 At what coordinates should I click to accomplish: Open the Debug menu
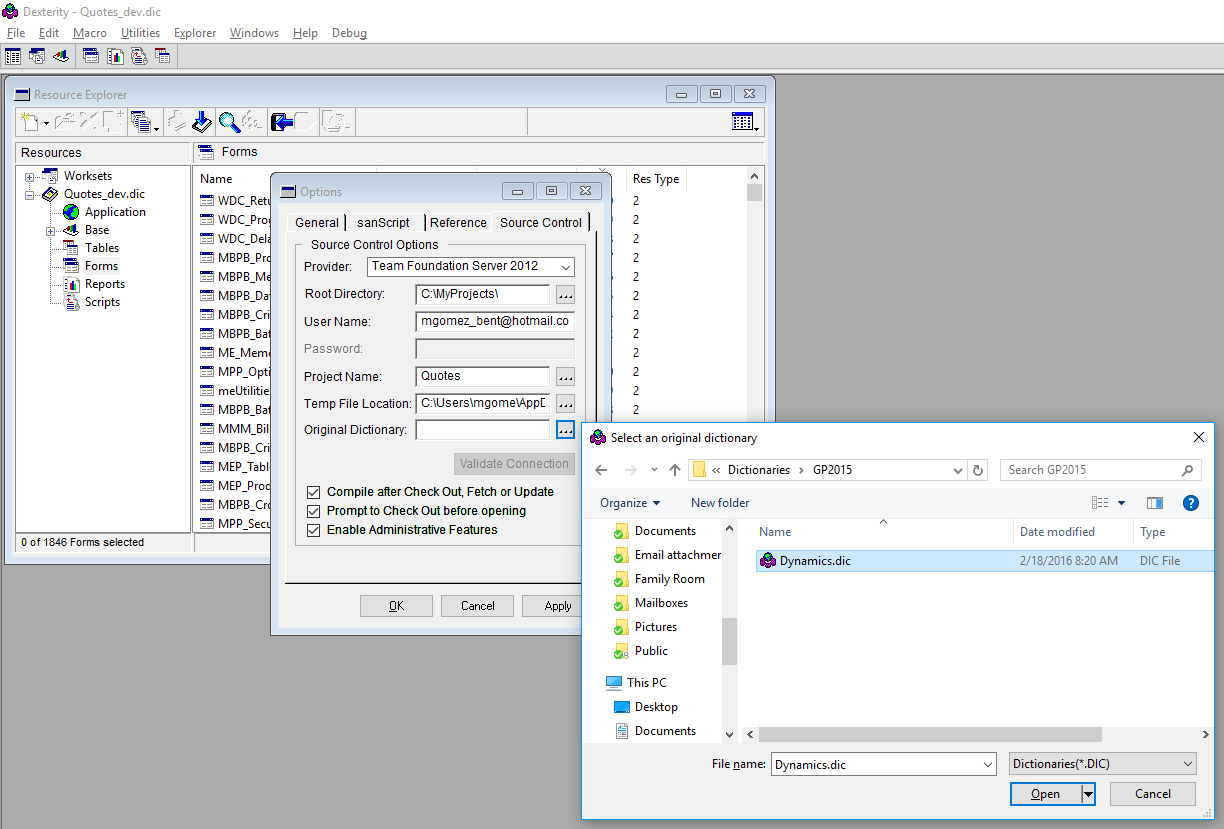pos(349,33)
